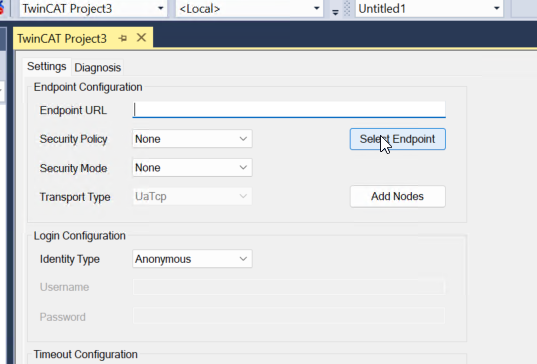Click the Select Endpoint button

pyautogui.click(x=398, y=139)
